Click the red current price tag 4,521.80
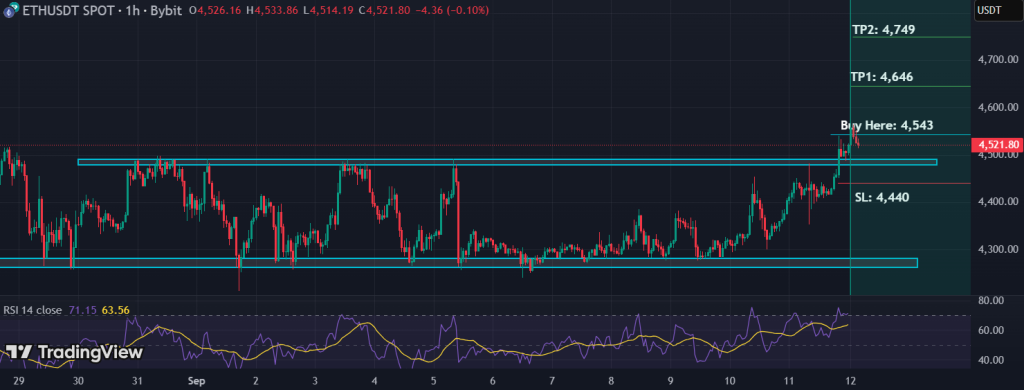Image resolution: width=1024 pixels, height=390 pixels. pyautogui.click(x=997, y=144)
